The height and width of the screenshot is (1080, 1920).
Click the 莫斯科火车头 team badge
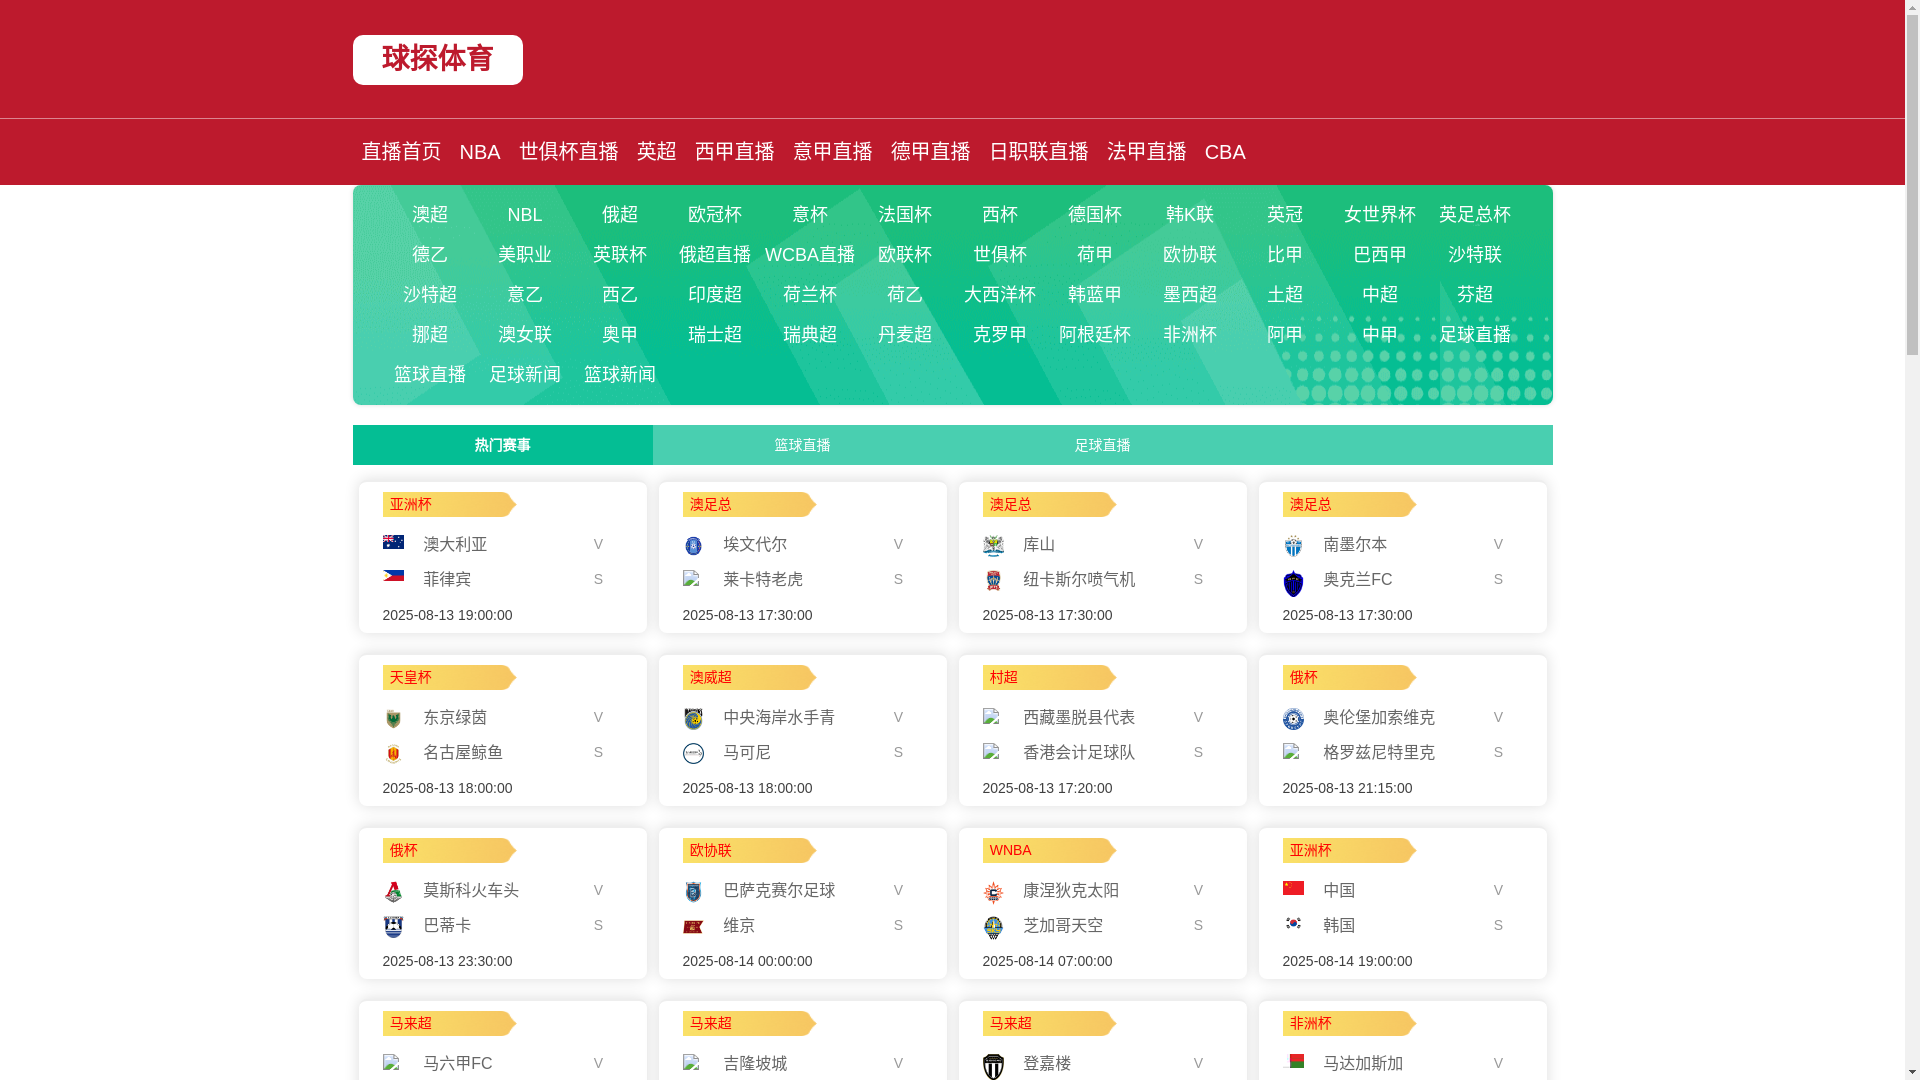[393, 891]
